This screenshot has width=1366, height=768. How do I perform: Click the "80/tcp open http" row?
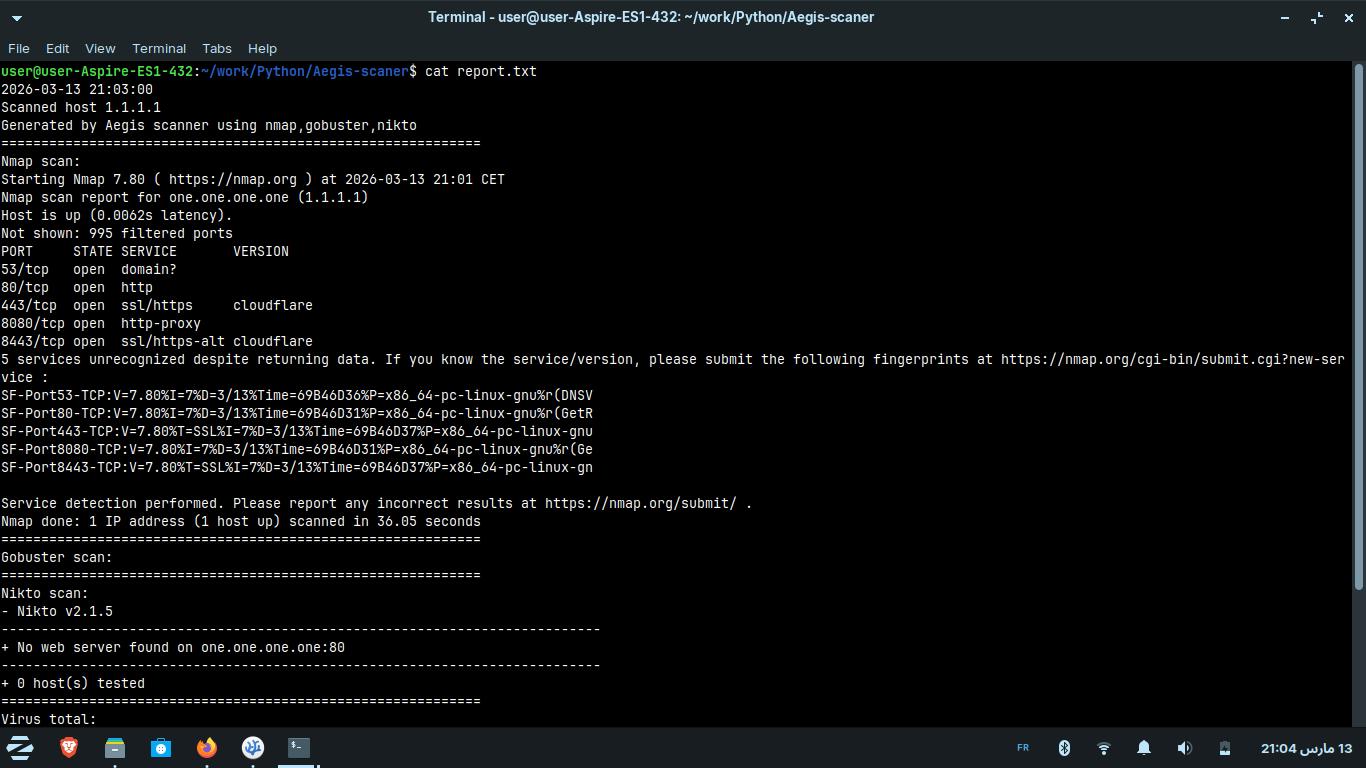[x=77, y=287]
